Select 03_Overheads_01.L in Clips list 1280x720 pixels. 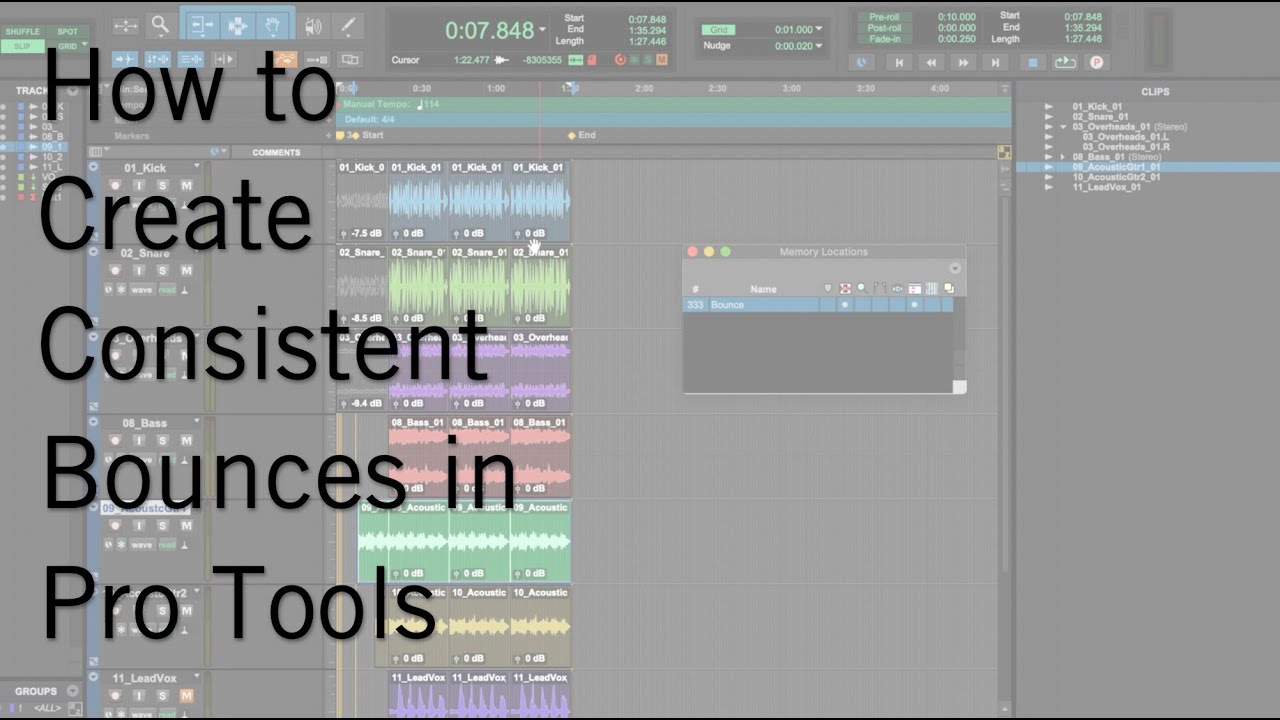[1125, 137]
